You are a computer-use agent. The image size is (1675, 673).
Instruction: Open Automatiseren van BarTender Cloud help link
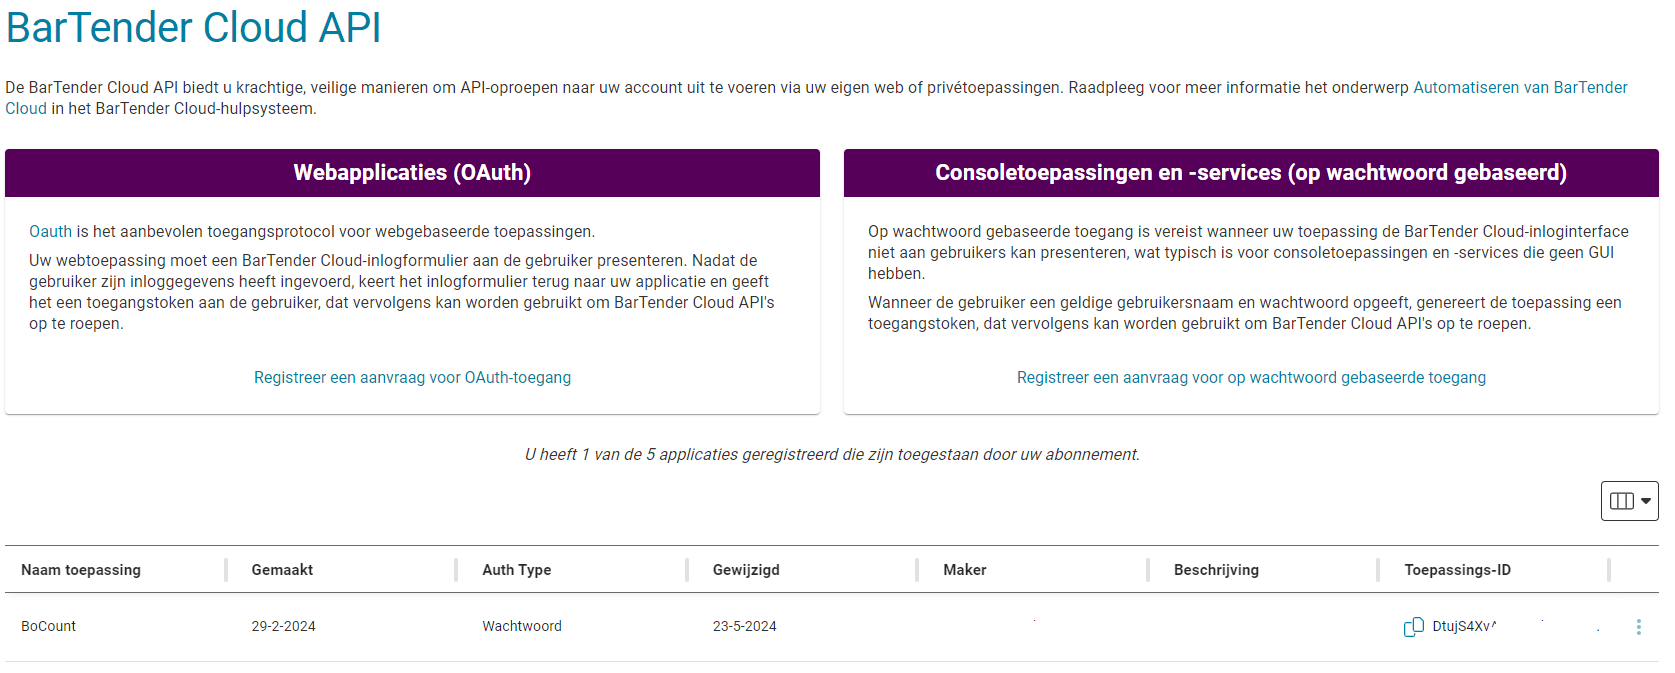[1519, 88]
